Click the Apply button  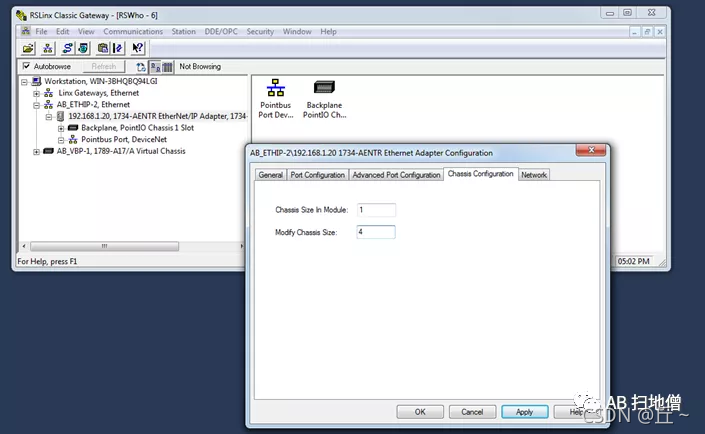pyautogui.click(x=525, y=412)
